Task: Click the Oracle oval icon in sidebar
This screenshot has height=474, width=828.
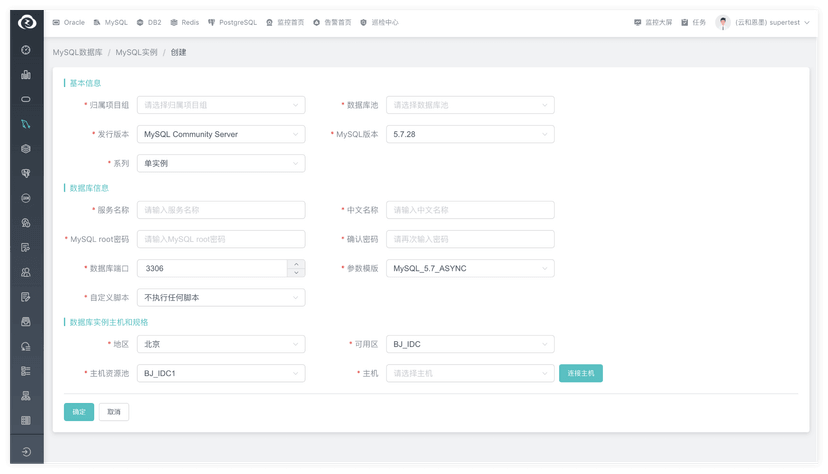Action: [x=26, y=99]
